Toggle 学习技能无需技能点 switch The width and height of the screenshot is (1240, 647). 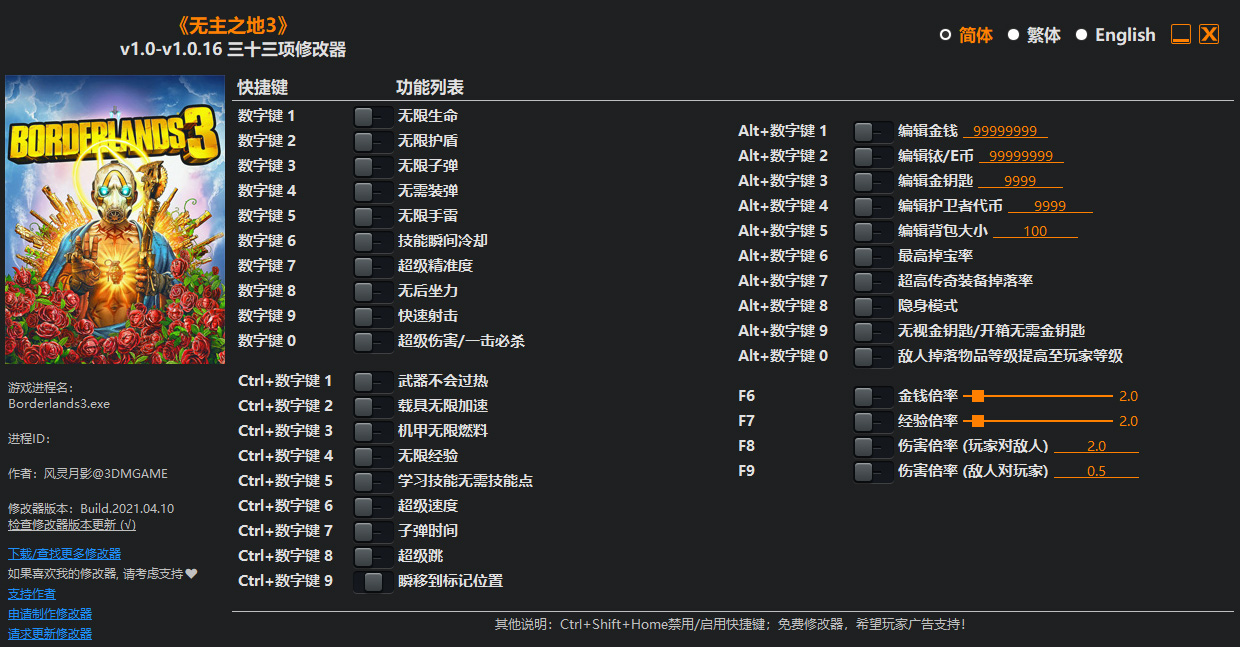tap(373, 482)
